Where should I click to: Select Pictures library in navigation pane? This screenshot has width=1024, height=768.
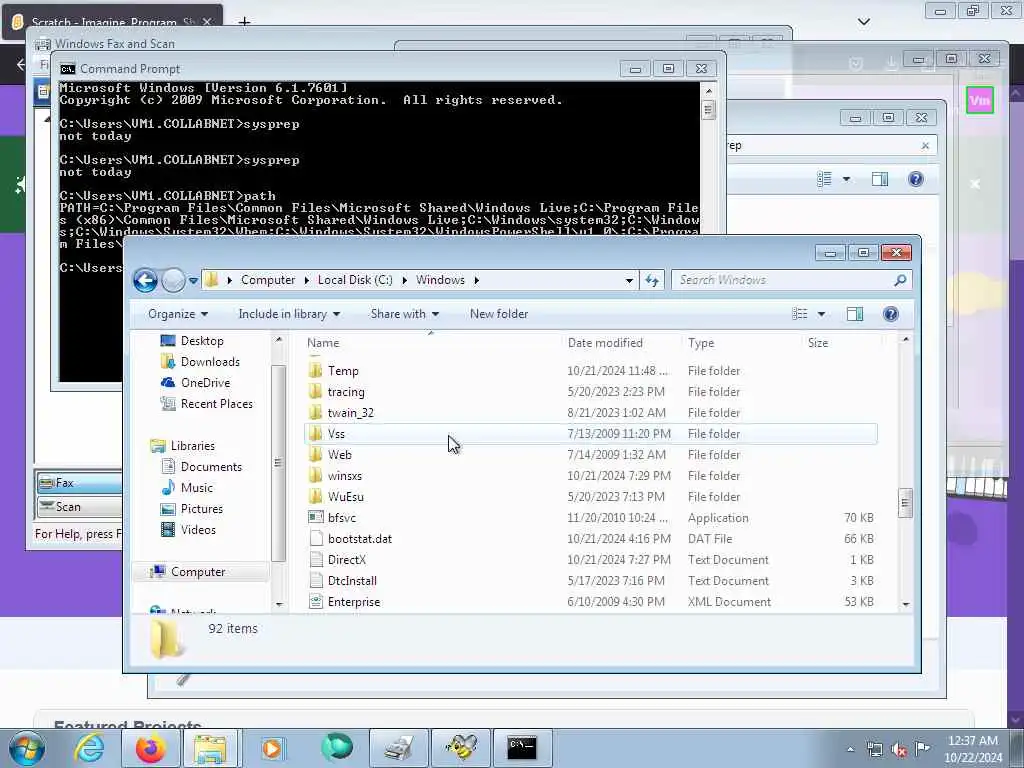pyautogui.click(x=201, y=509)
